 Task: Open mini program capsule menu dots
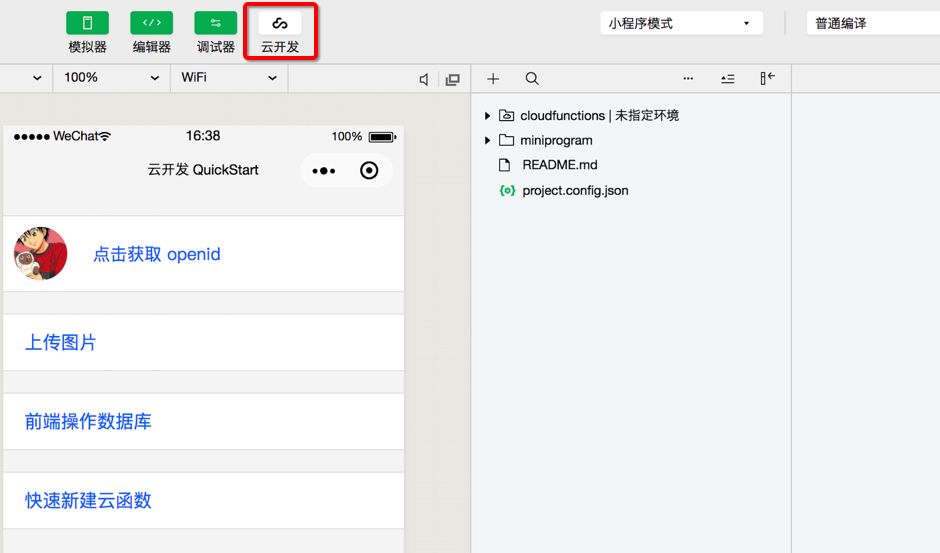[324, 171]
